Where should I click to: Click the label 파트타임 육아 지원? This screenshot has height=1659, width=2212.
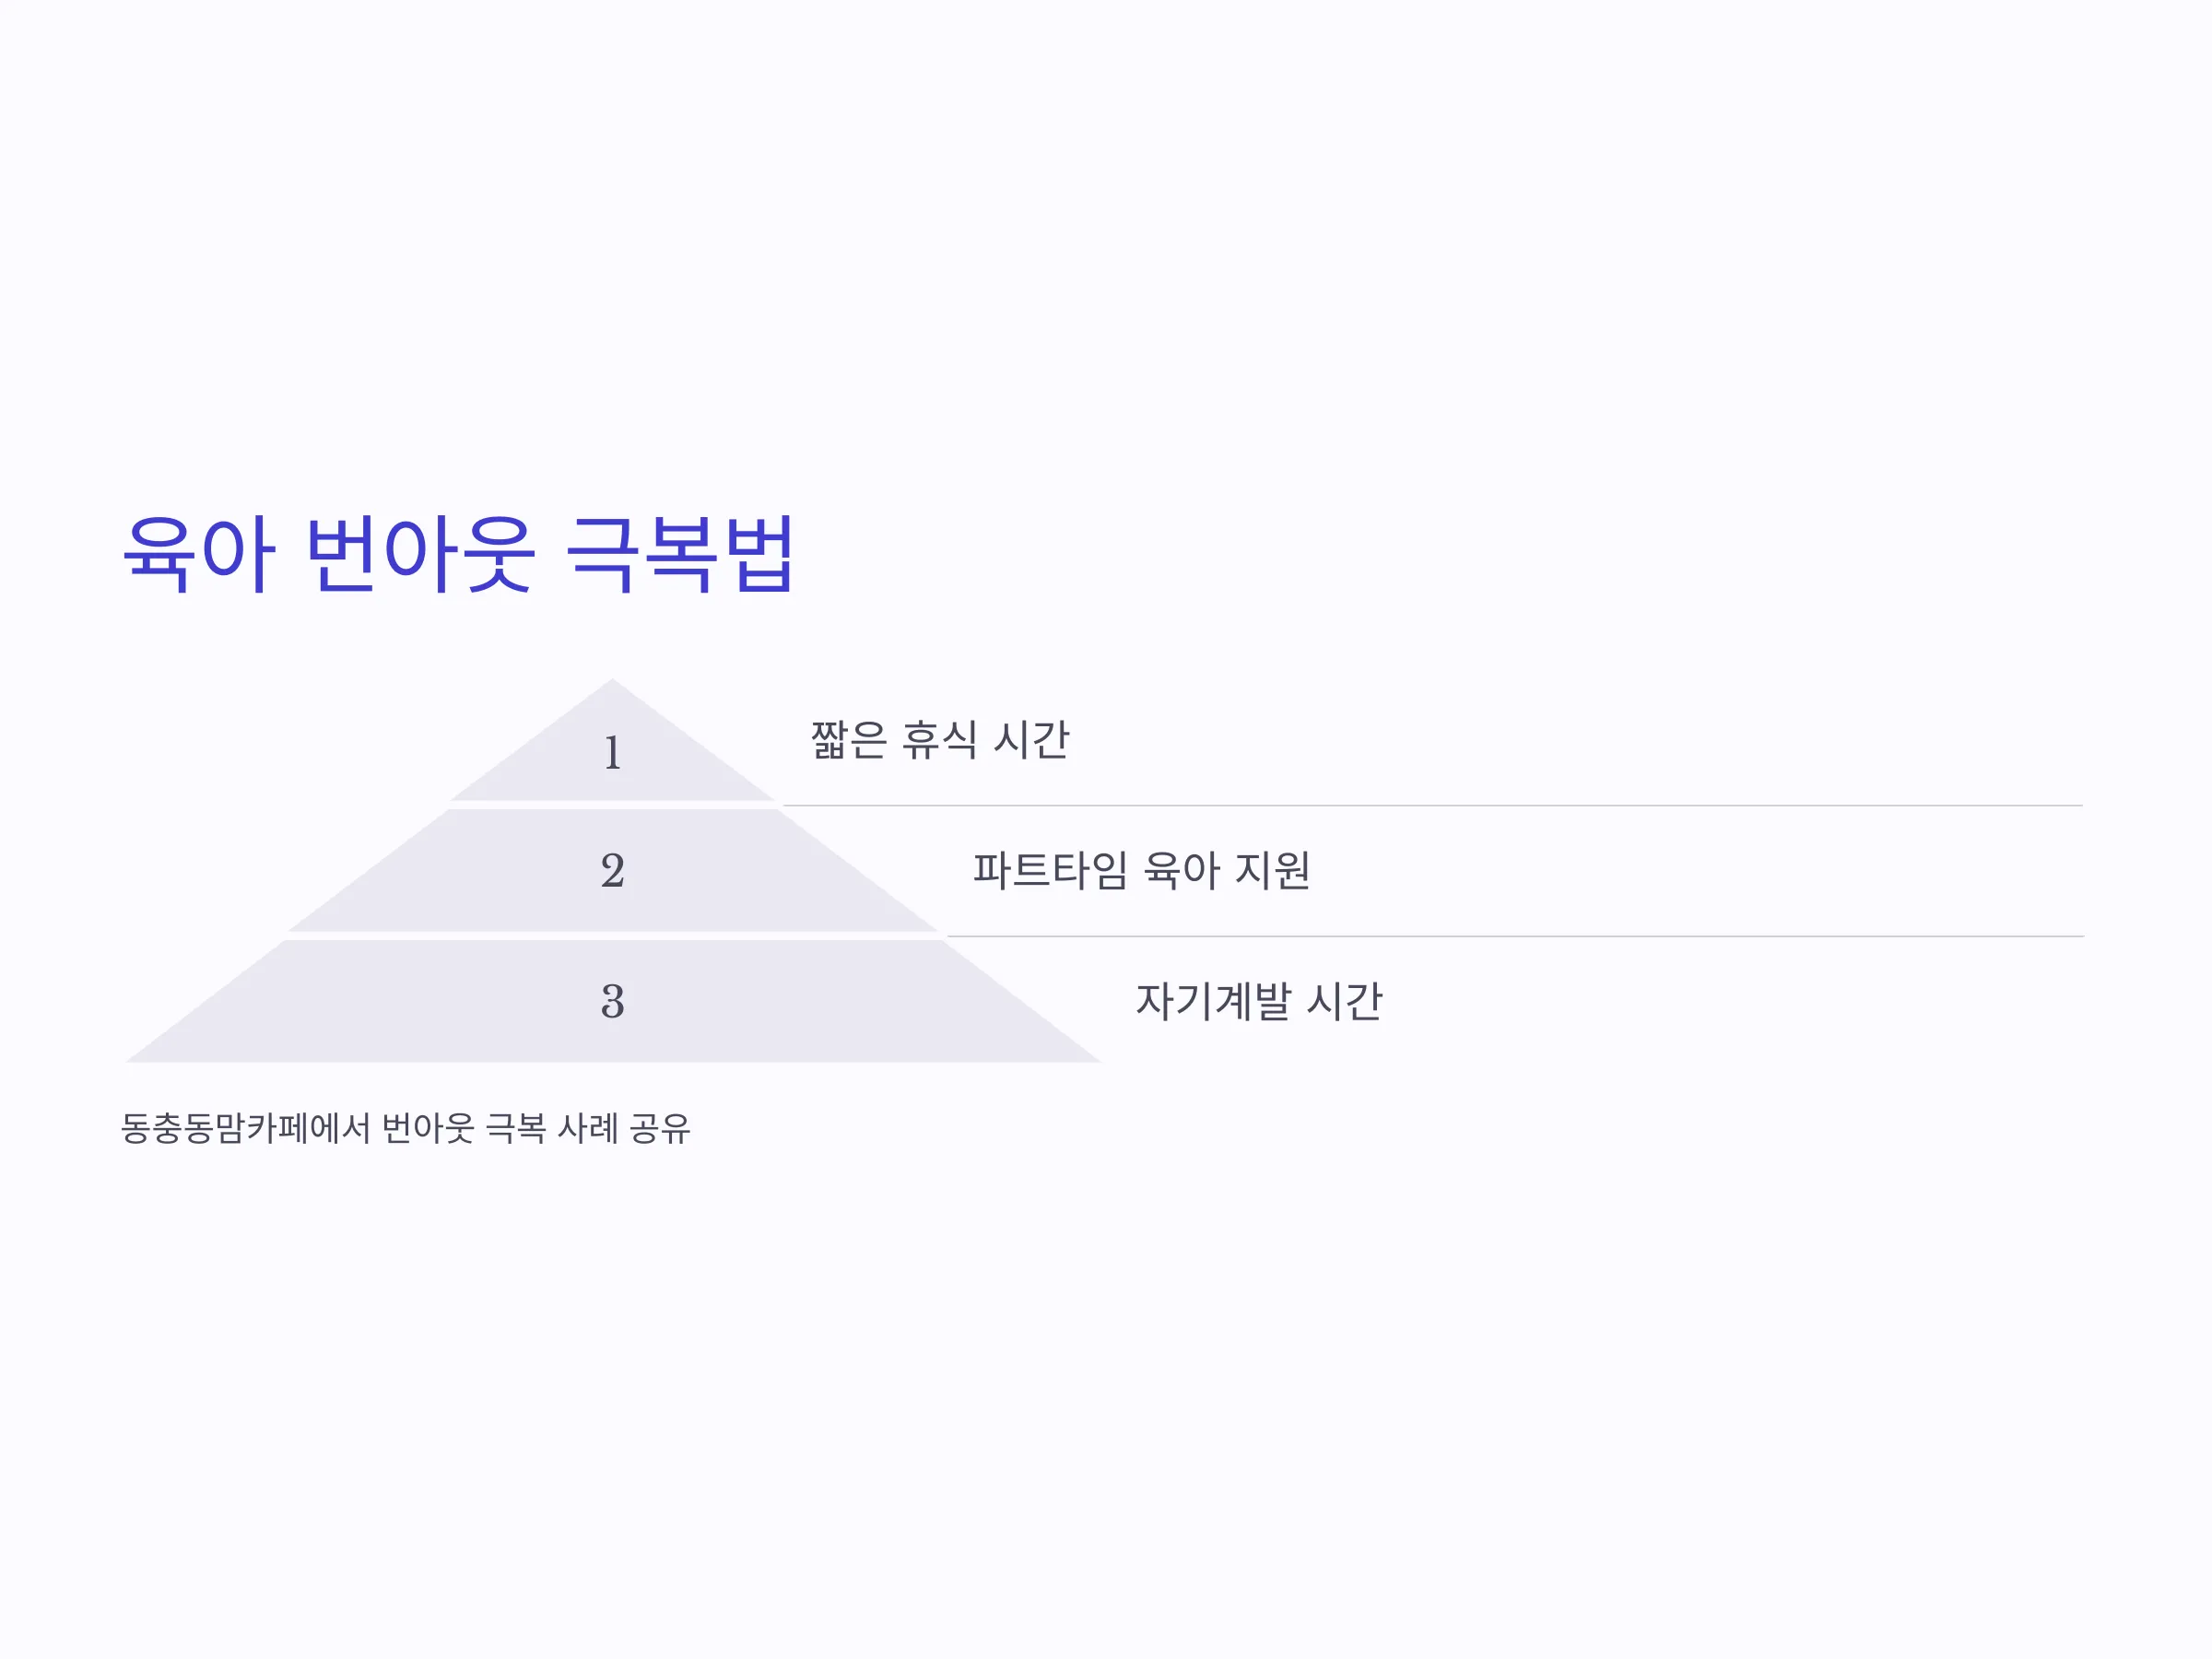(x=1141, y=870)
